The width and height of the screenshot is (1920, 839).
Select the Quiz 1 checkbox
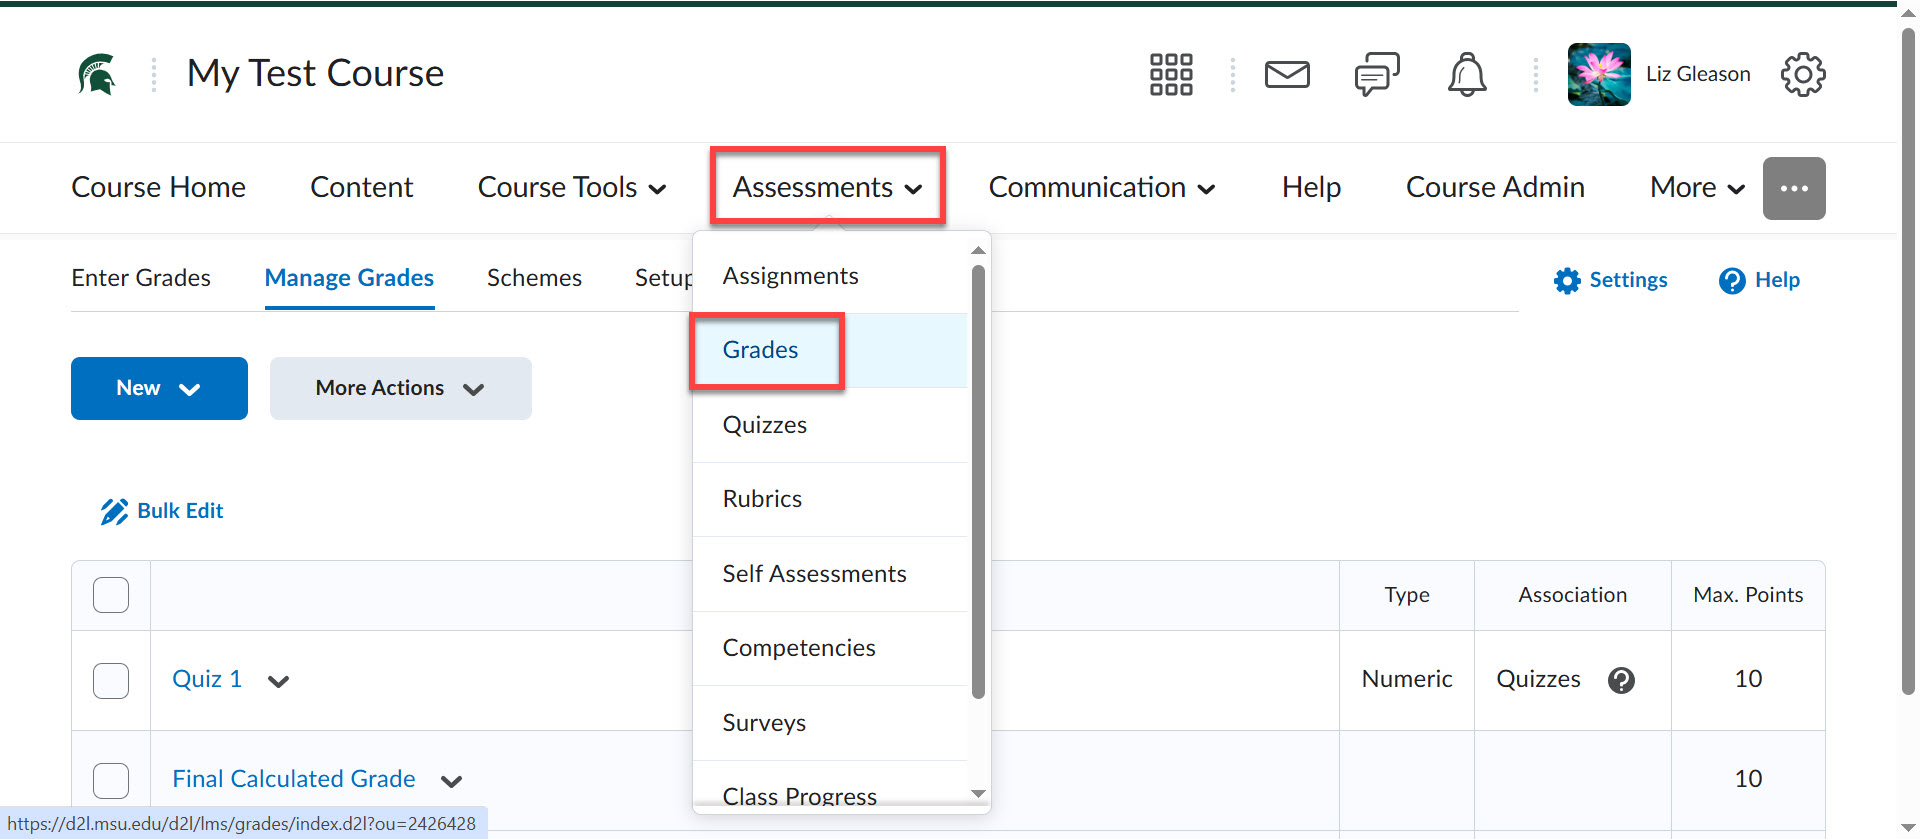pos(111,680)
